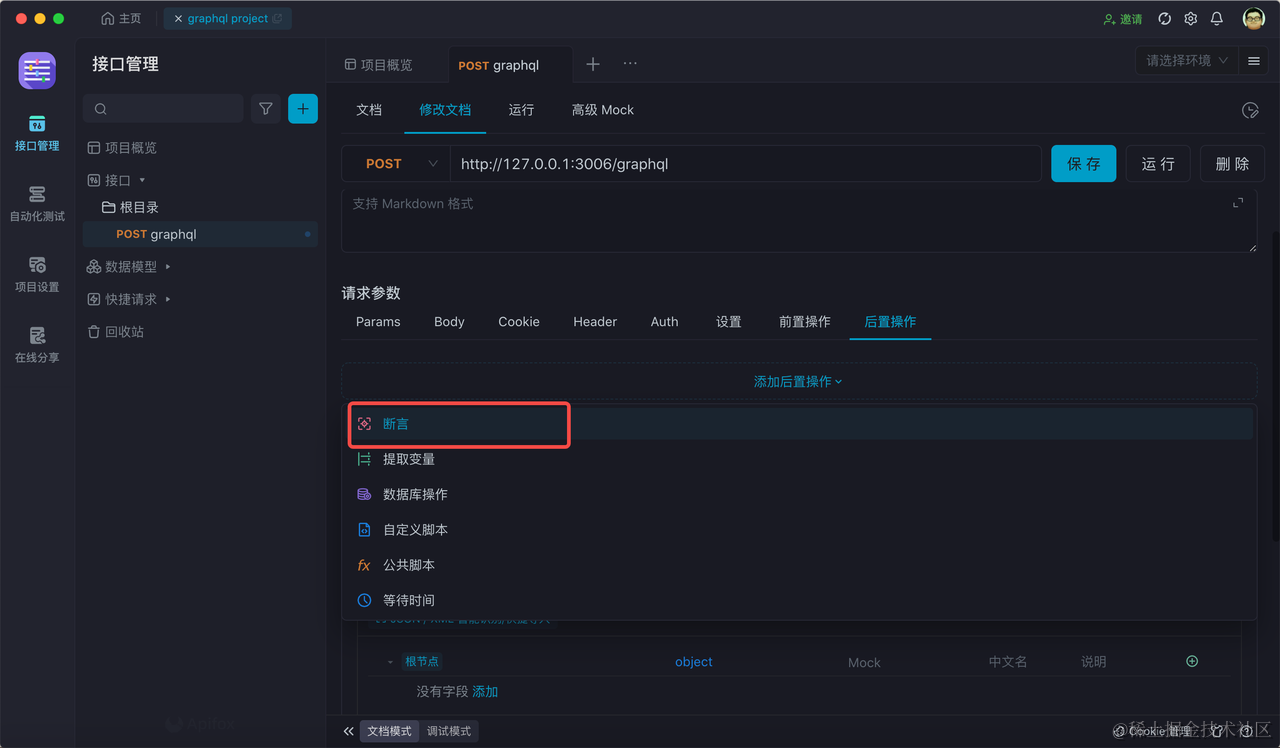
Task: Open notifications via the bell icon
Action: click(1216, 18)
